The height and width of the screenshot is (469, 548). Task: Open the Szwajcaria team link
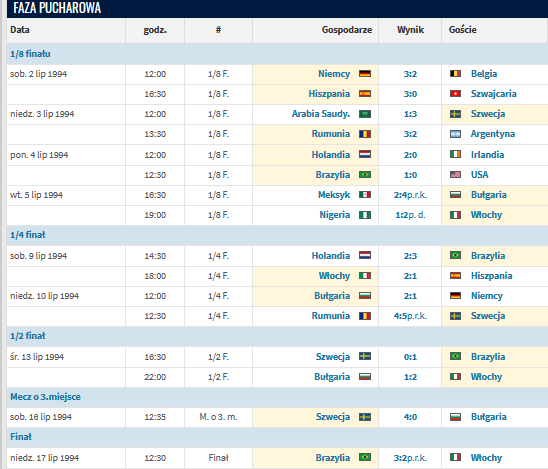coord(493,94)
